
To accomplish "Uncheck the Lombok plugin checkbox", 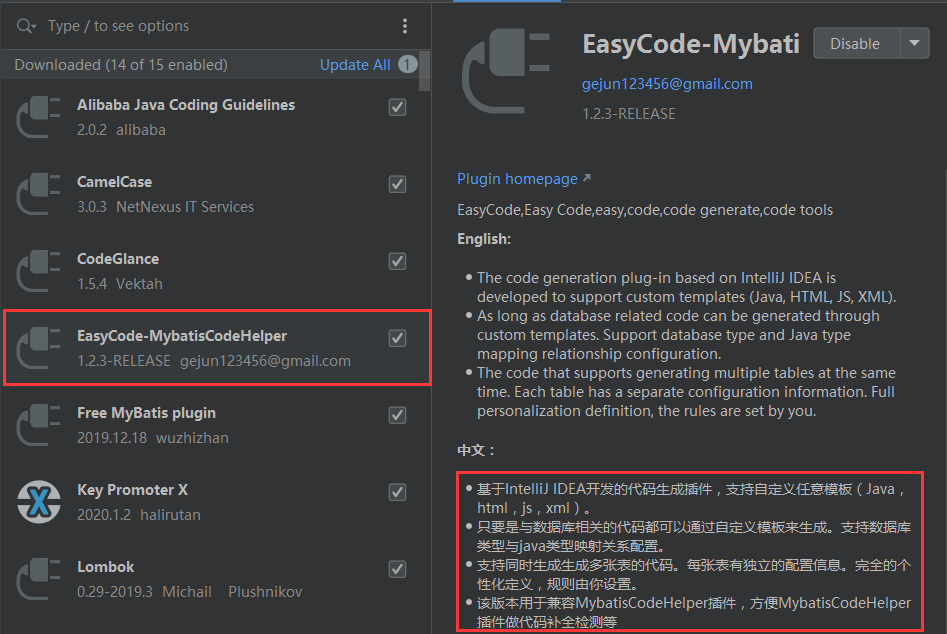I will point(397,569).
